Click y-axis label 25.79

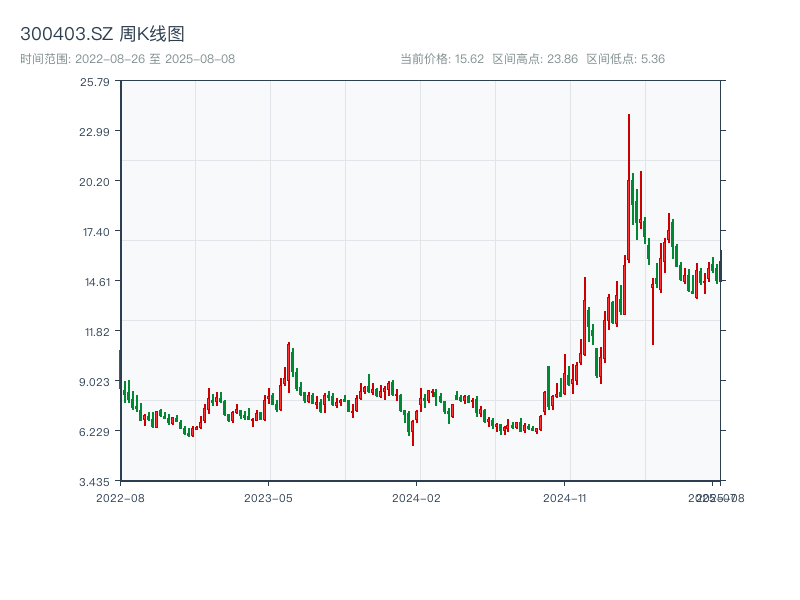click(94, 82)
